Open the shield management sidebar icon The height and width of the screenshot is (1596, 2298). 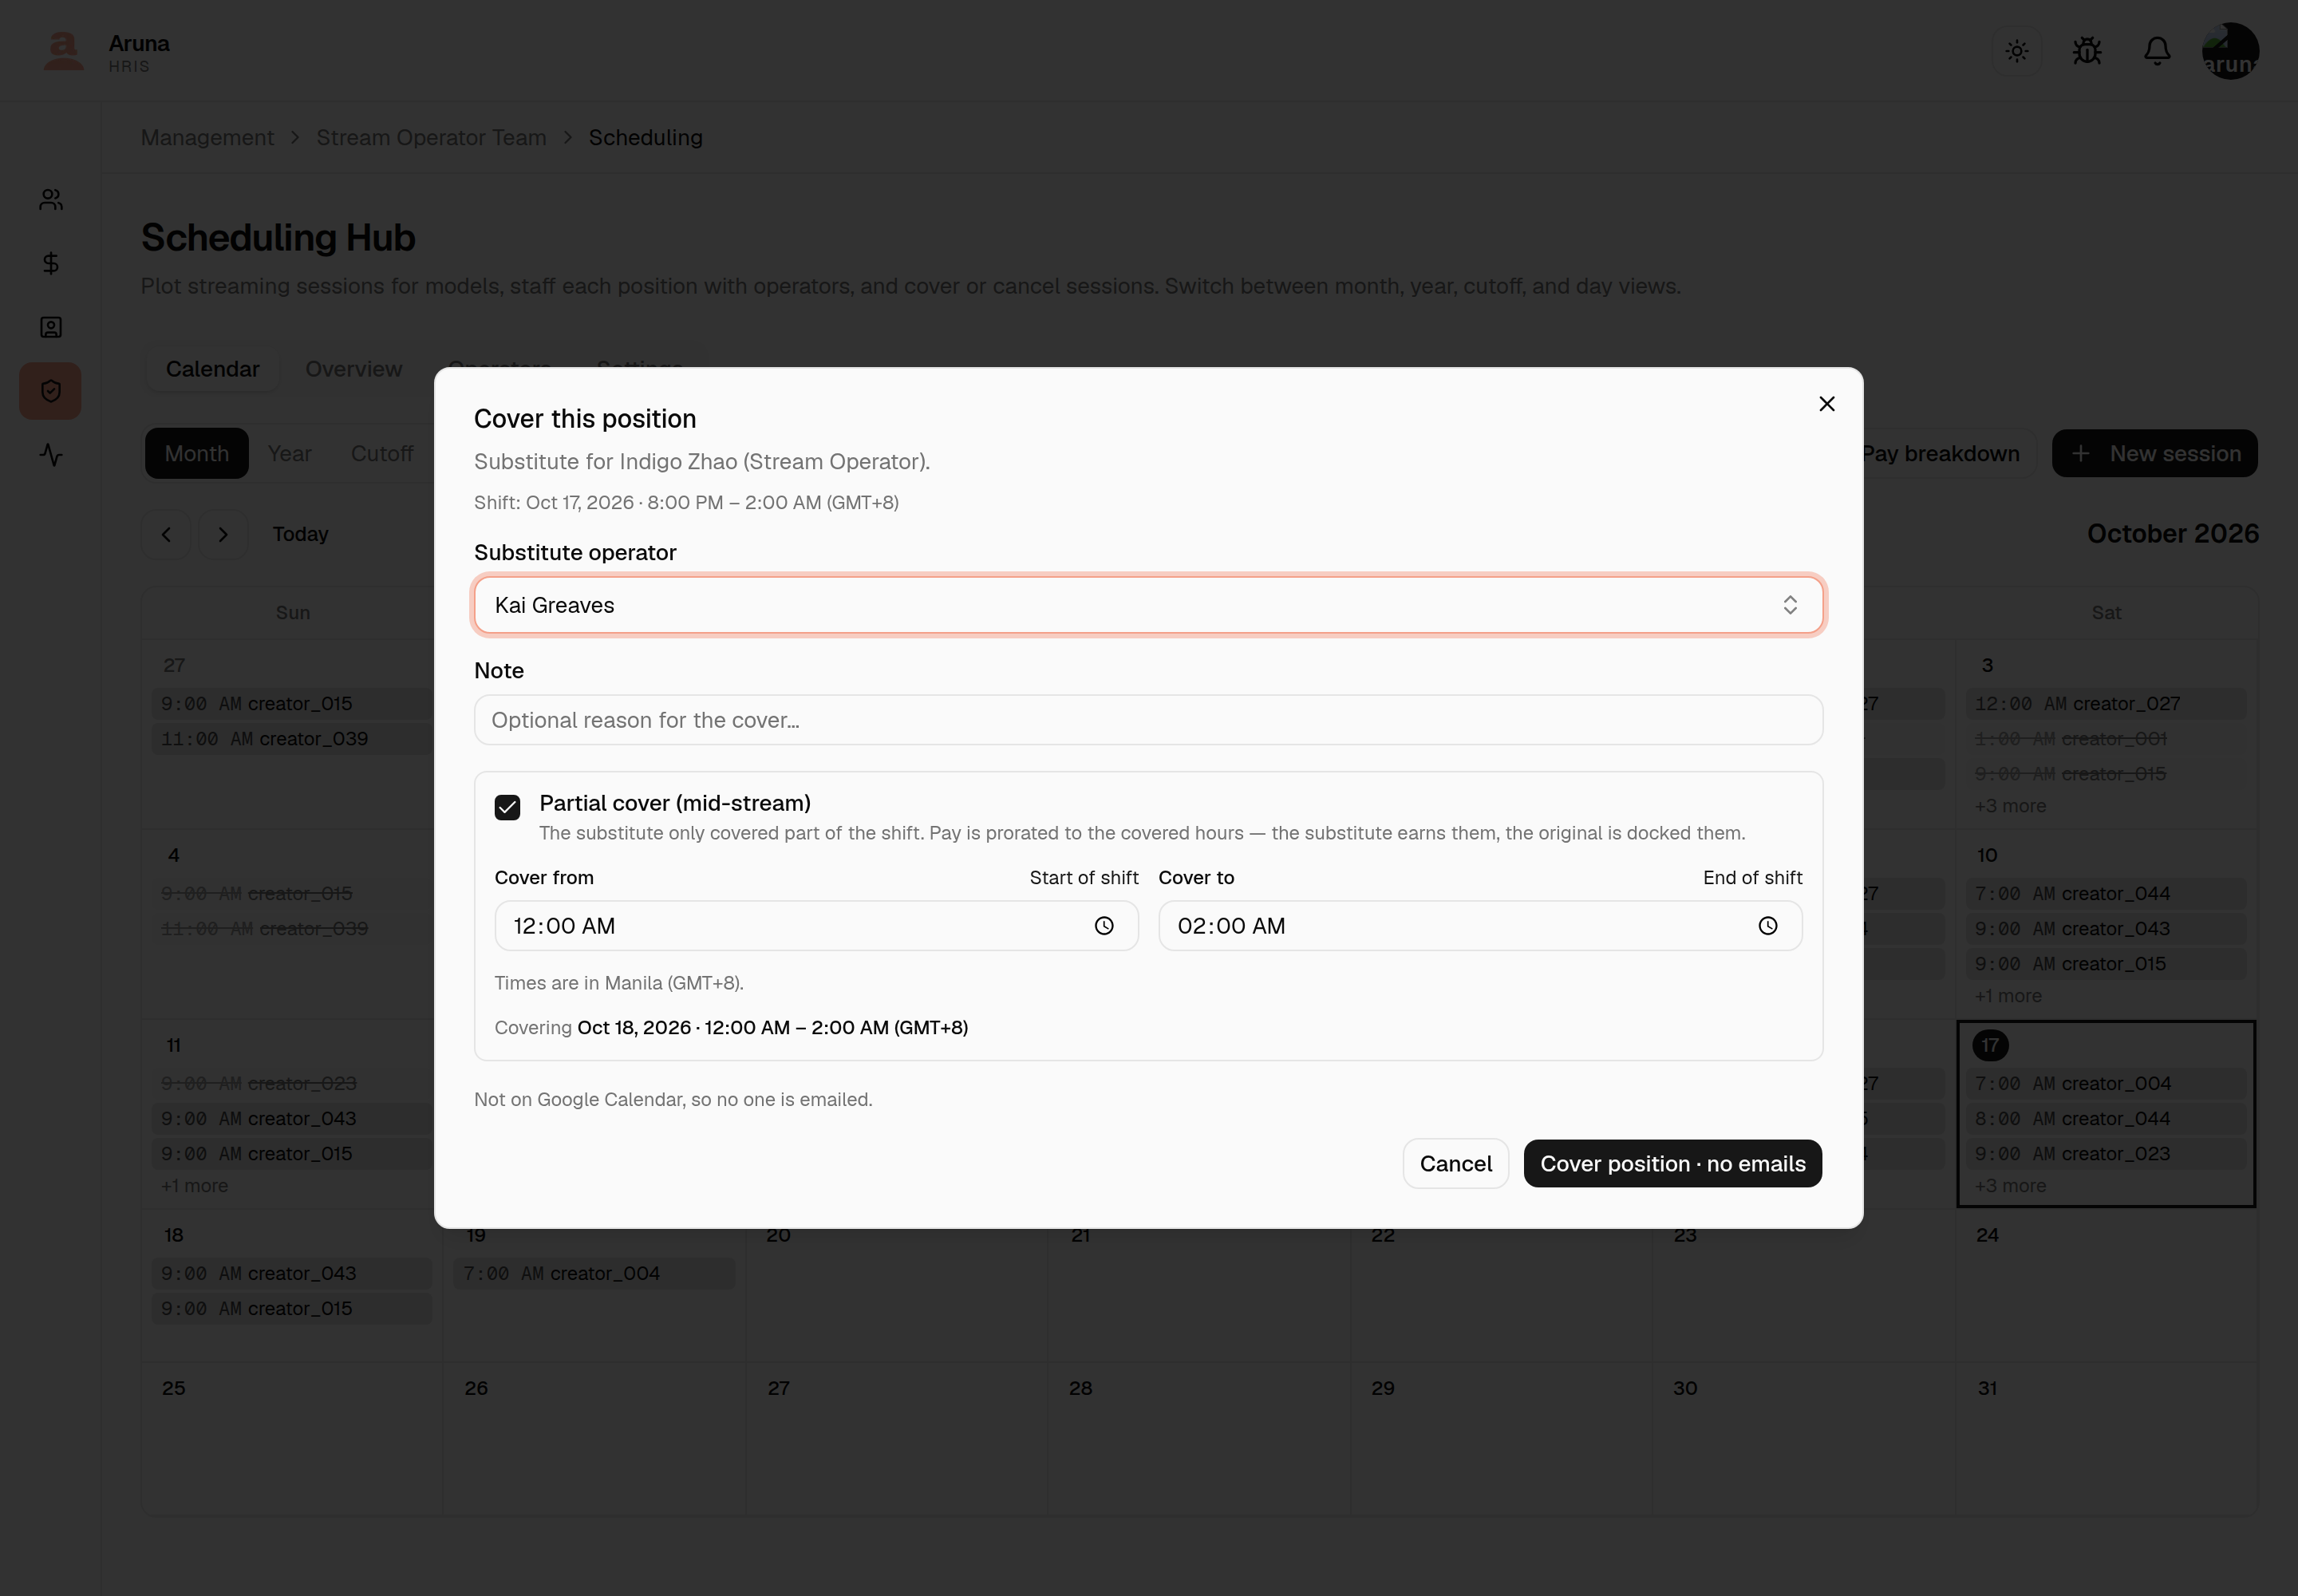click(x=51, y=391)
